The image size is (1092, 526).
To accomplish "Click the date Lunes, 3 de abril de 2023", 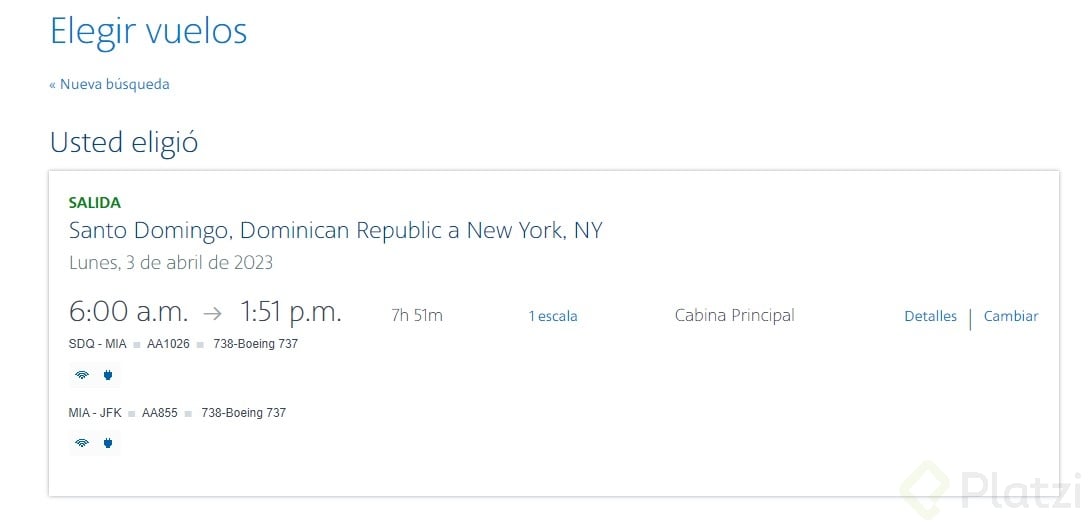I will (x=171, y=263).
